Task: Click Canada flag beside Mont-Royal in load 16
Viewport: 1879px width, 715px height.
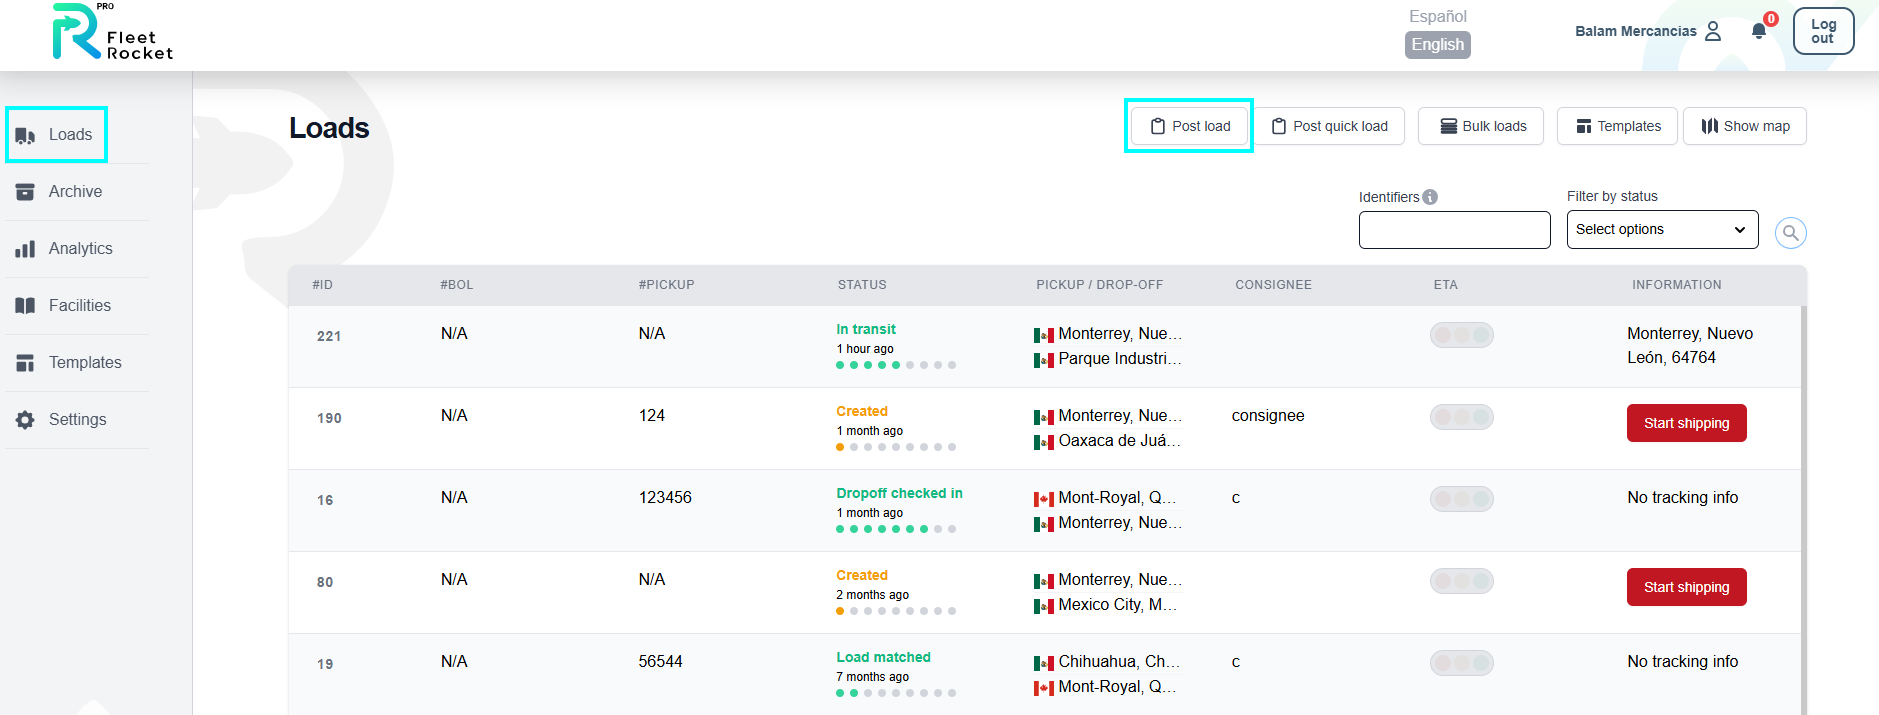Action: point(1044,499)
